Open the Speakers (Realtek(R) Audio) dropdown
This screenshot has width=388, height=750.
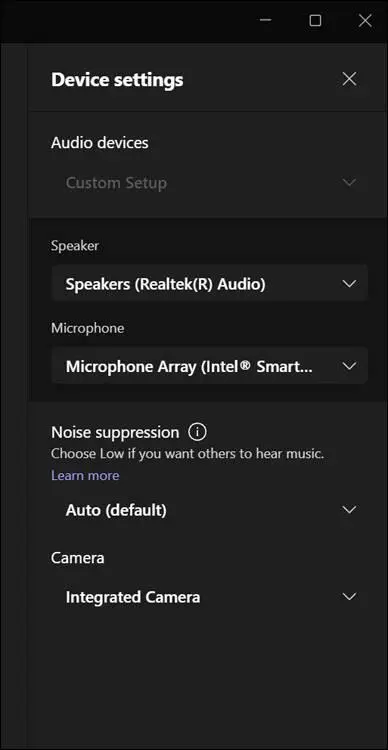[x=210, y=284]
